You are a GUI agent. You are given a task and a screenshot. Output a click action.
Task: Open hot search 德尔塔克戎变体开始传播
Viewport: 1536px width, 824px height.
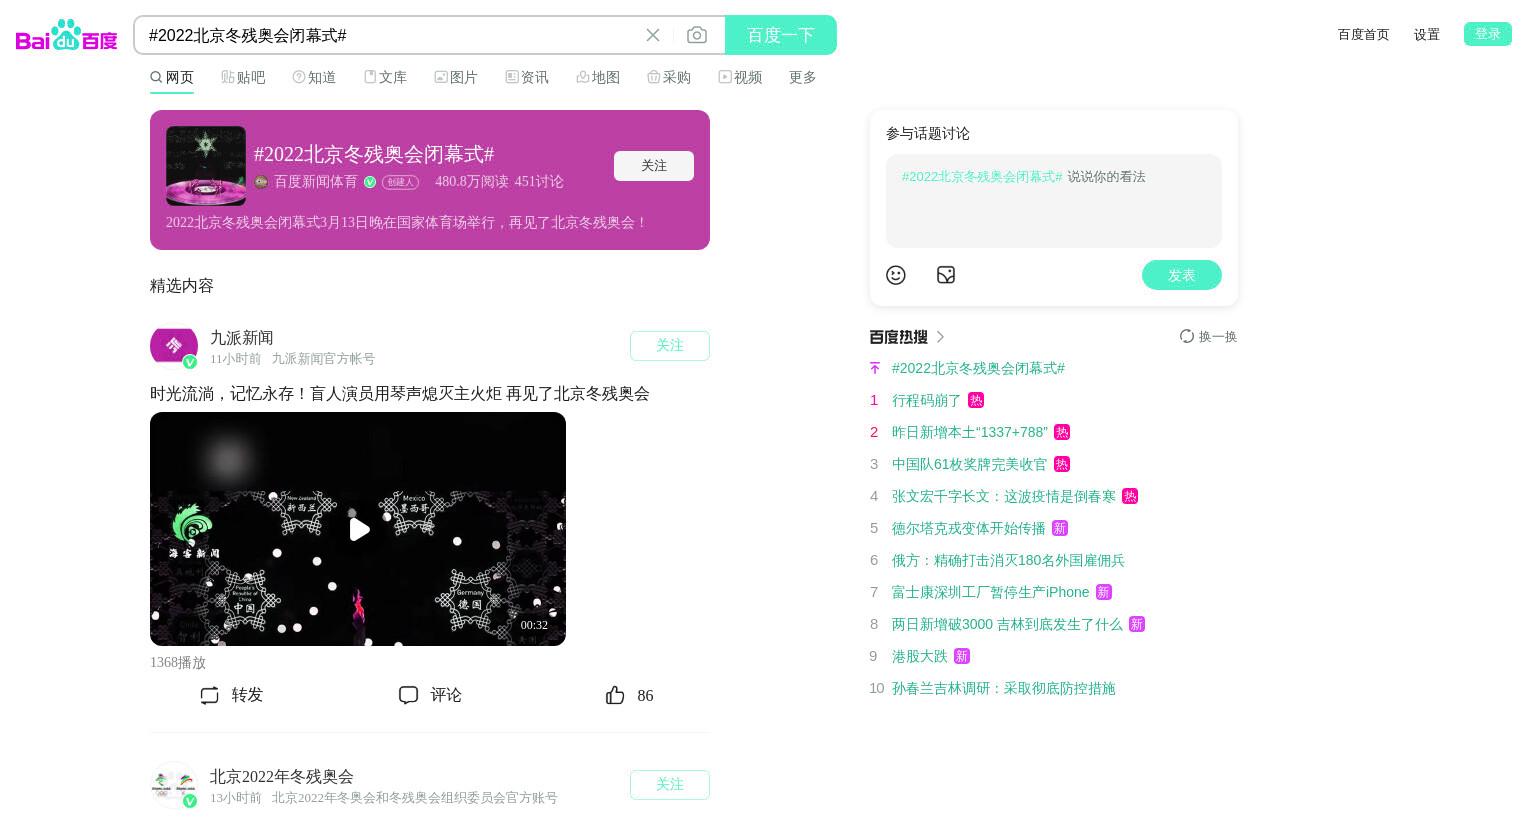(x=969, y=528)
